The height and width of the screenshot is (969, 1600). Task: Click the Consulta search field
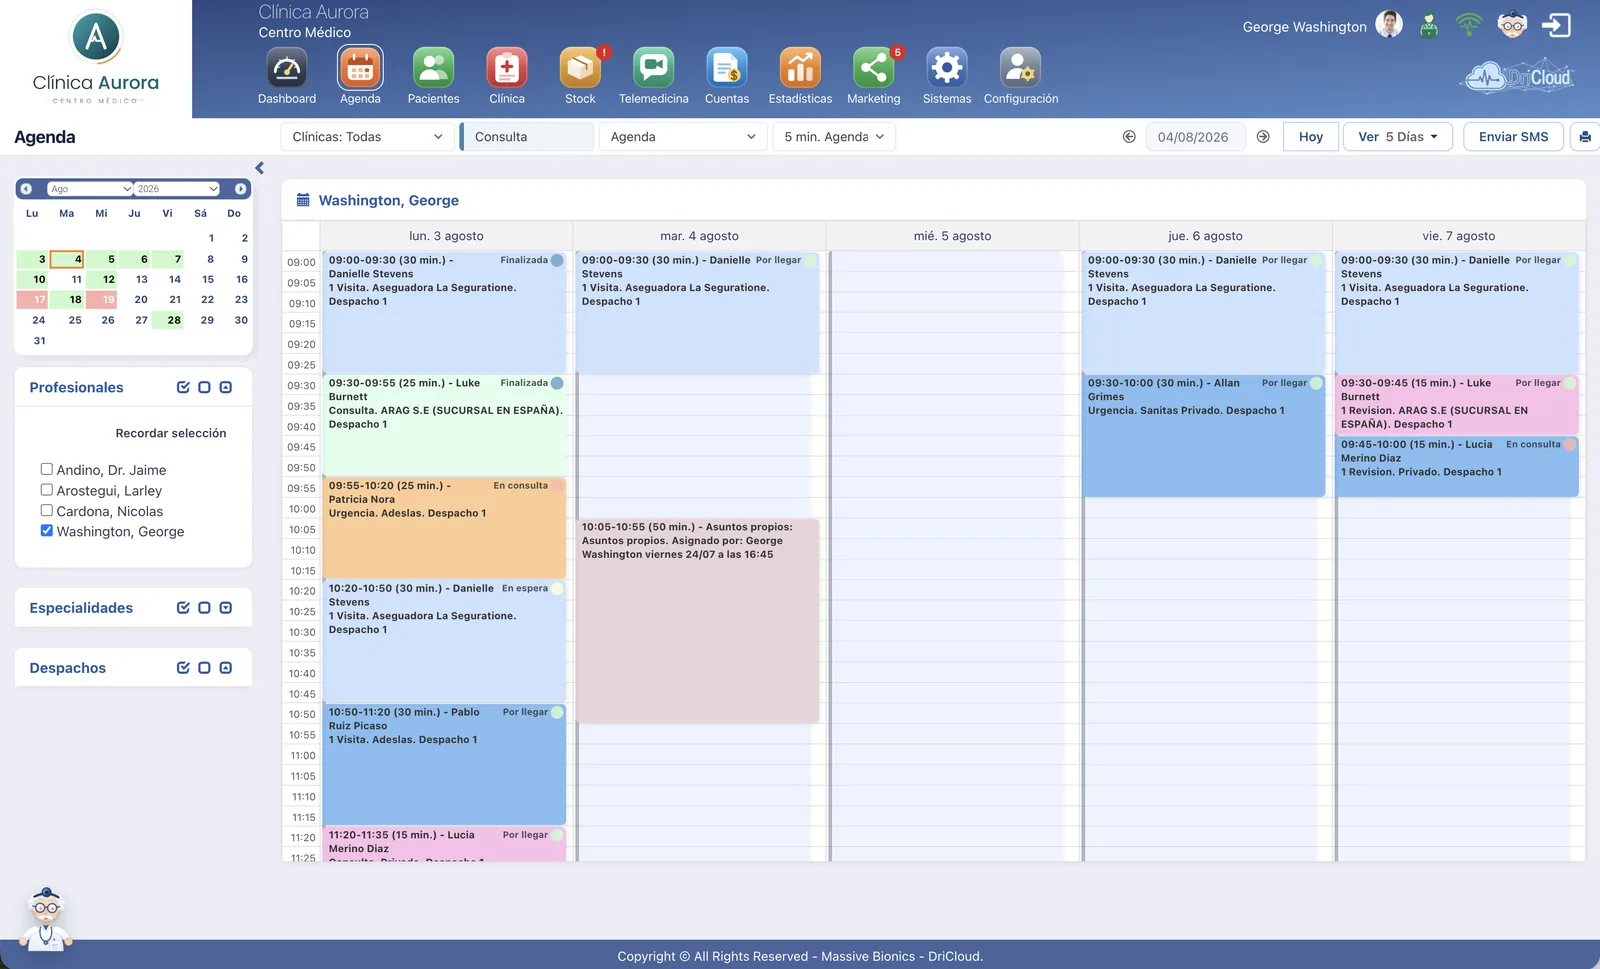tap(527, 137)
